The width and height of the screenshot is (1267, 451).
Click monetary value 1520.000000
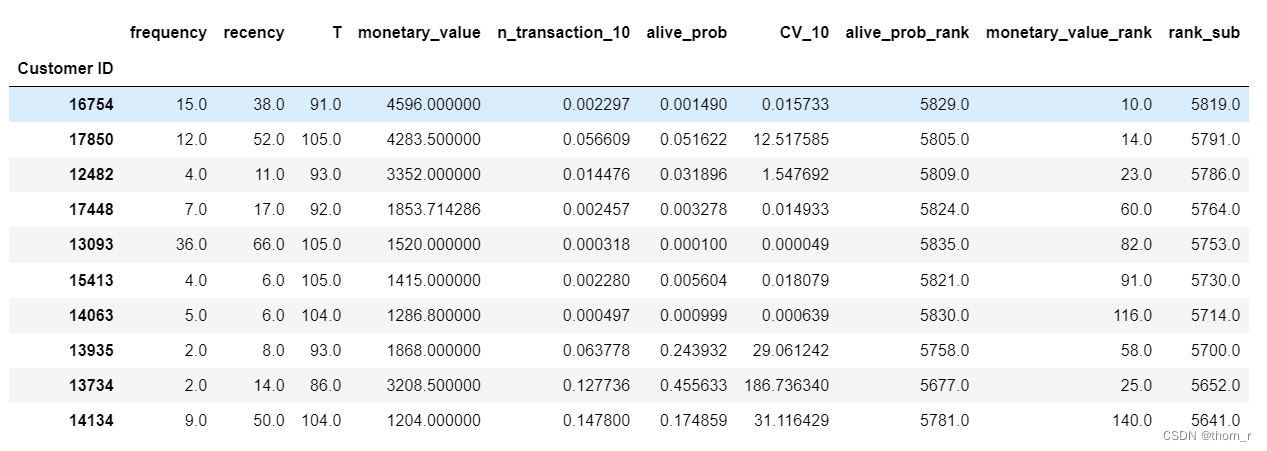click(x=432, y=245)
